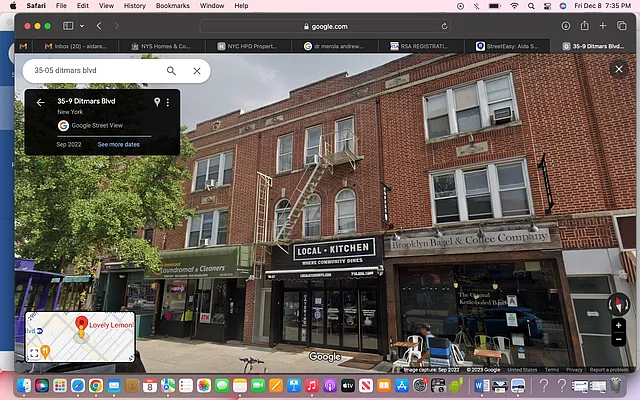The width and height of the screenshot is (640, 400).
Task: Open the three-dot options in address panel
Action: click(168, 102)
